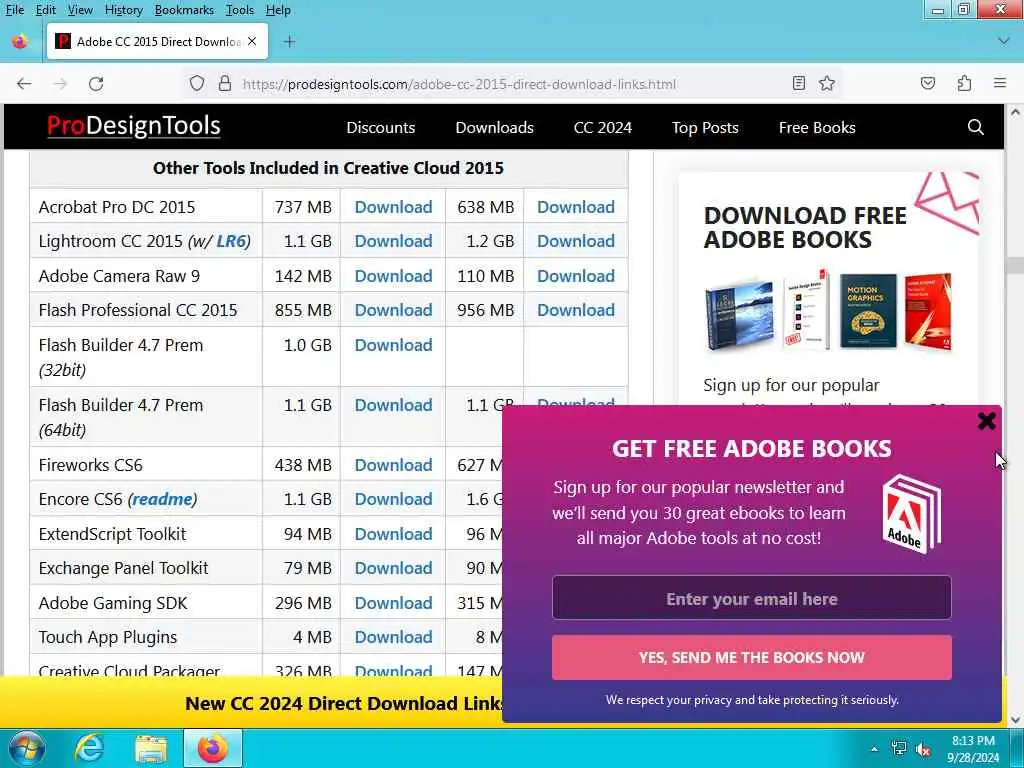Screen dimensions: 1024x768
Task: Download Adobe Gaming SDK 296 MB
Action: 393,603
